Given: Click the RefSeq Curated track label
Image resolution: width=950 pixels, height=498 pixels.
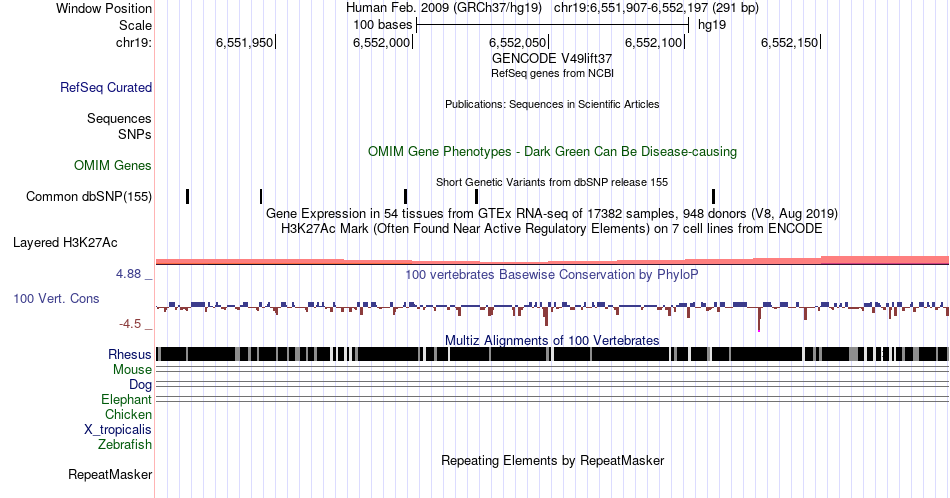Looking at the screenshot, I should 105,87.
